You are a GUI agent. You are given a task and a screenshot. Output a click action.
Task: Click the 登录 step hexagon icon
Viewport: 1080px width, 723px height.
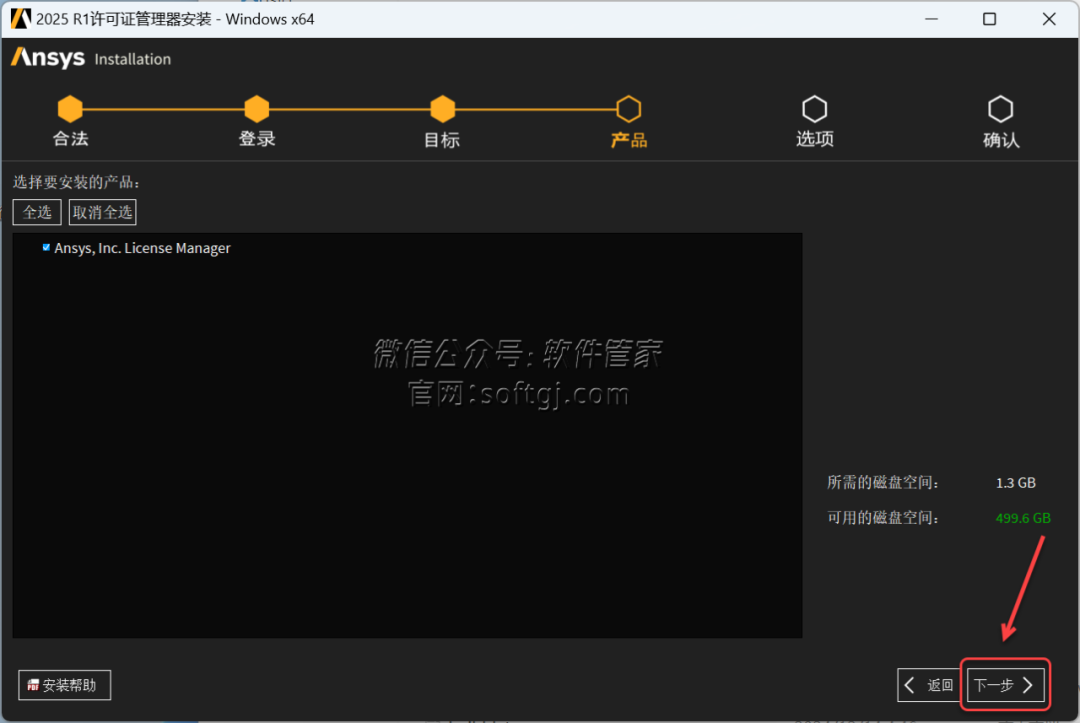pos(256,109)
